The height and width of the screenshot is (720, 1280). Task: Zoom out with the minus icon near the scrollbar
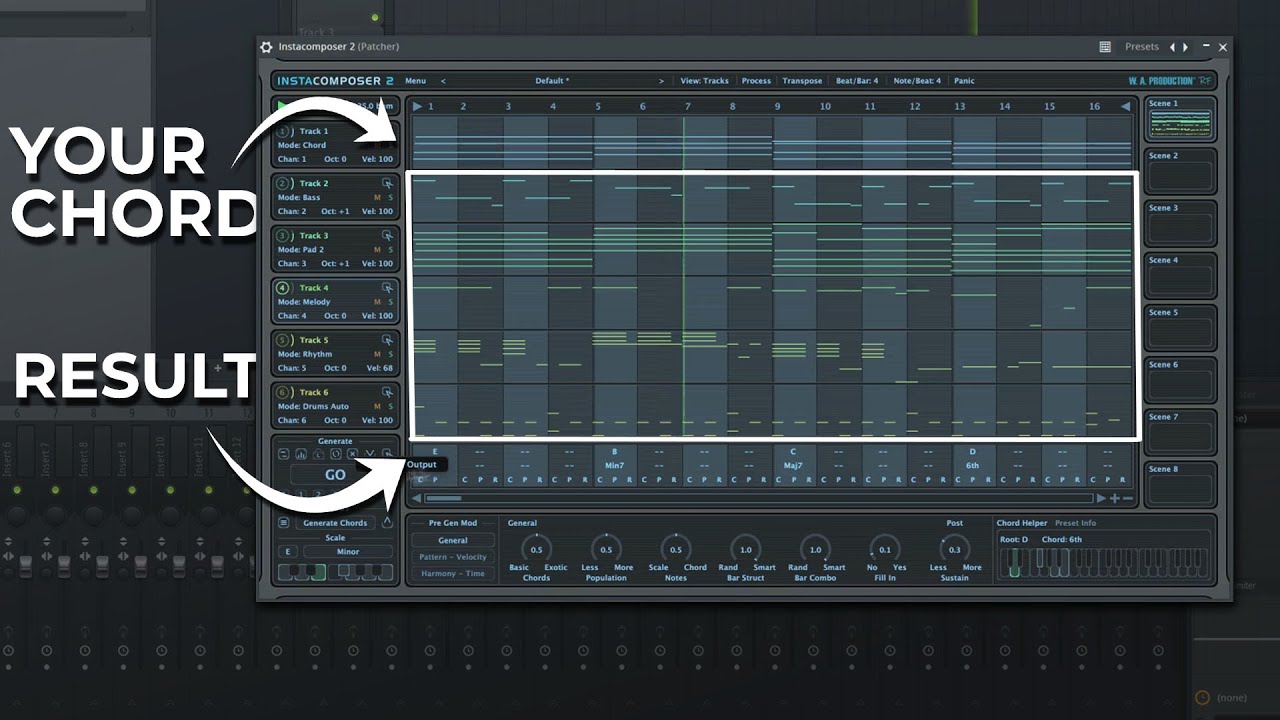coord(1128,498)
